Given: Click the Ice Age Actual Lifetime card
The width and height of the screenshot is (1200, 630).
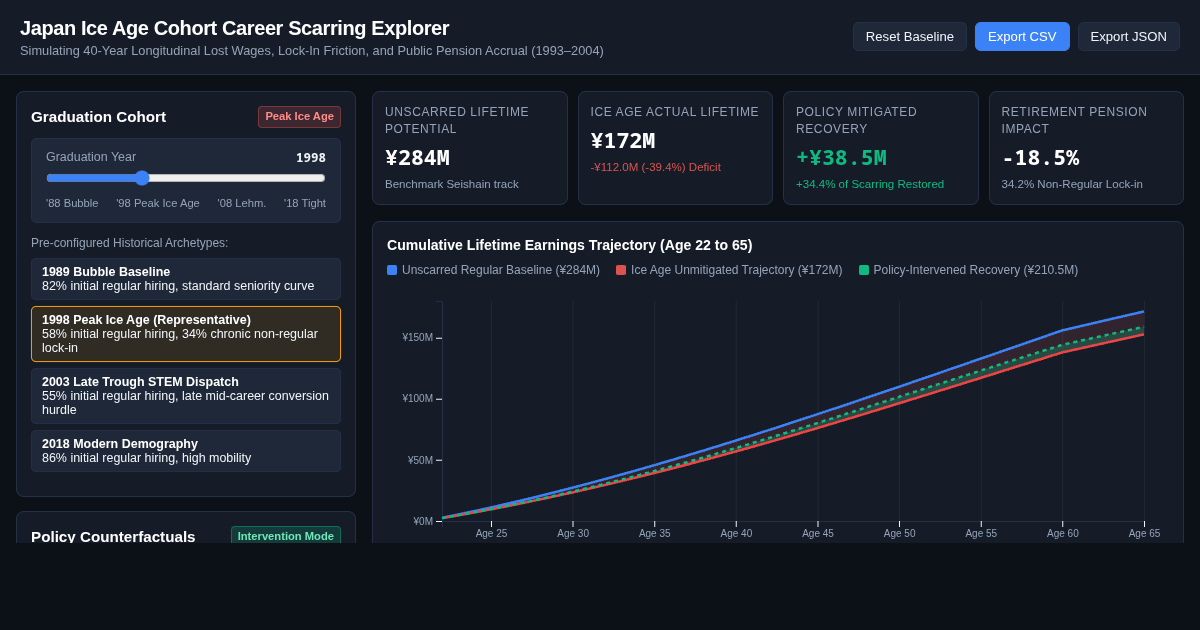Looking at the screenshot, I should (676, 148).
